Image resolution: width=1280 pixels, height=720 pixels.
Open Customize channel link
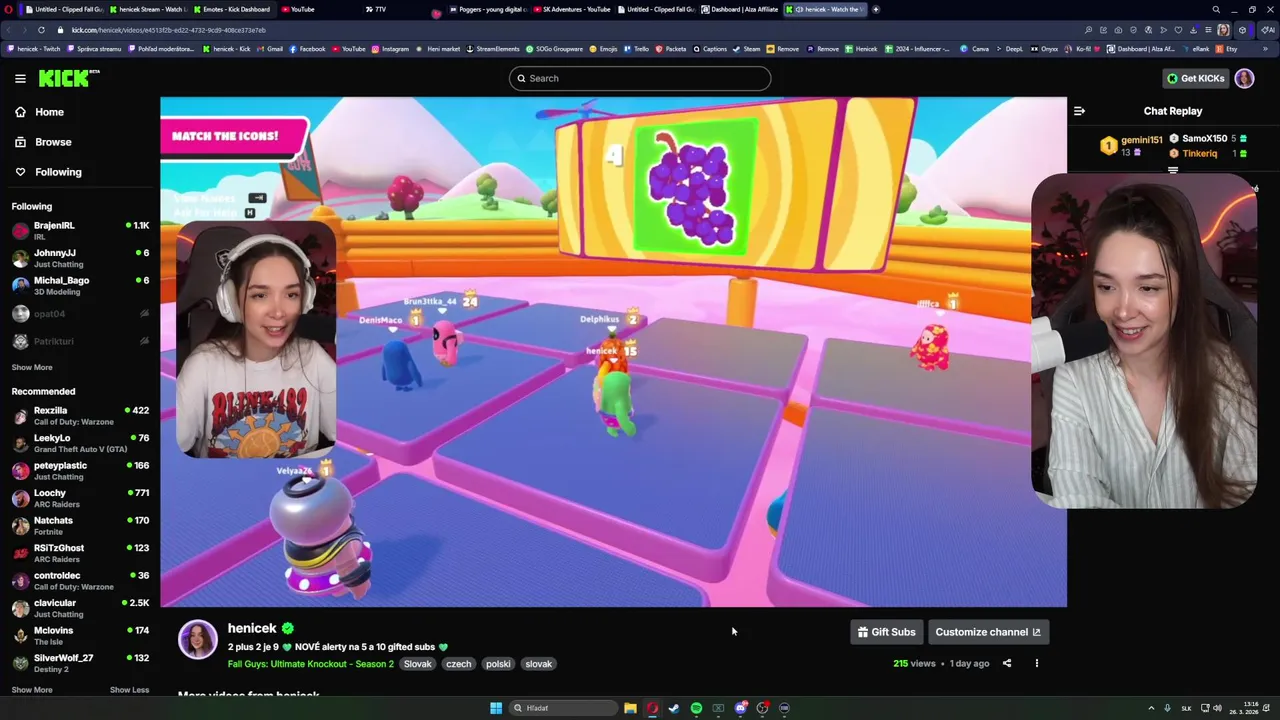pyautogui.click(x=988, y=632)
